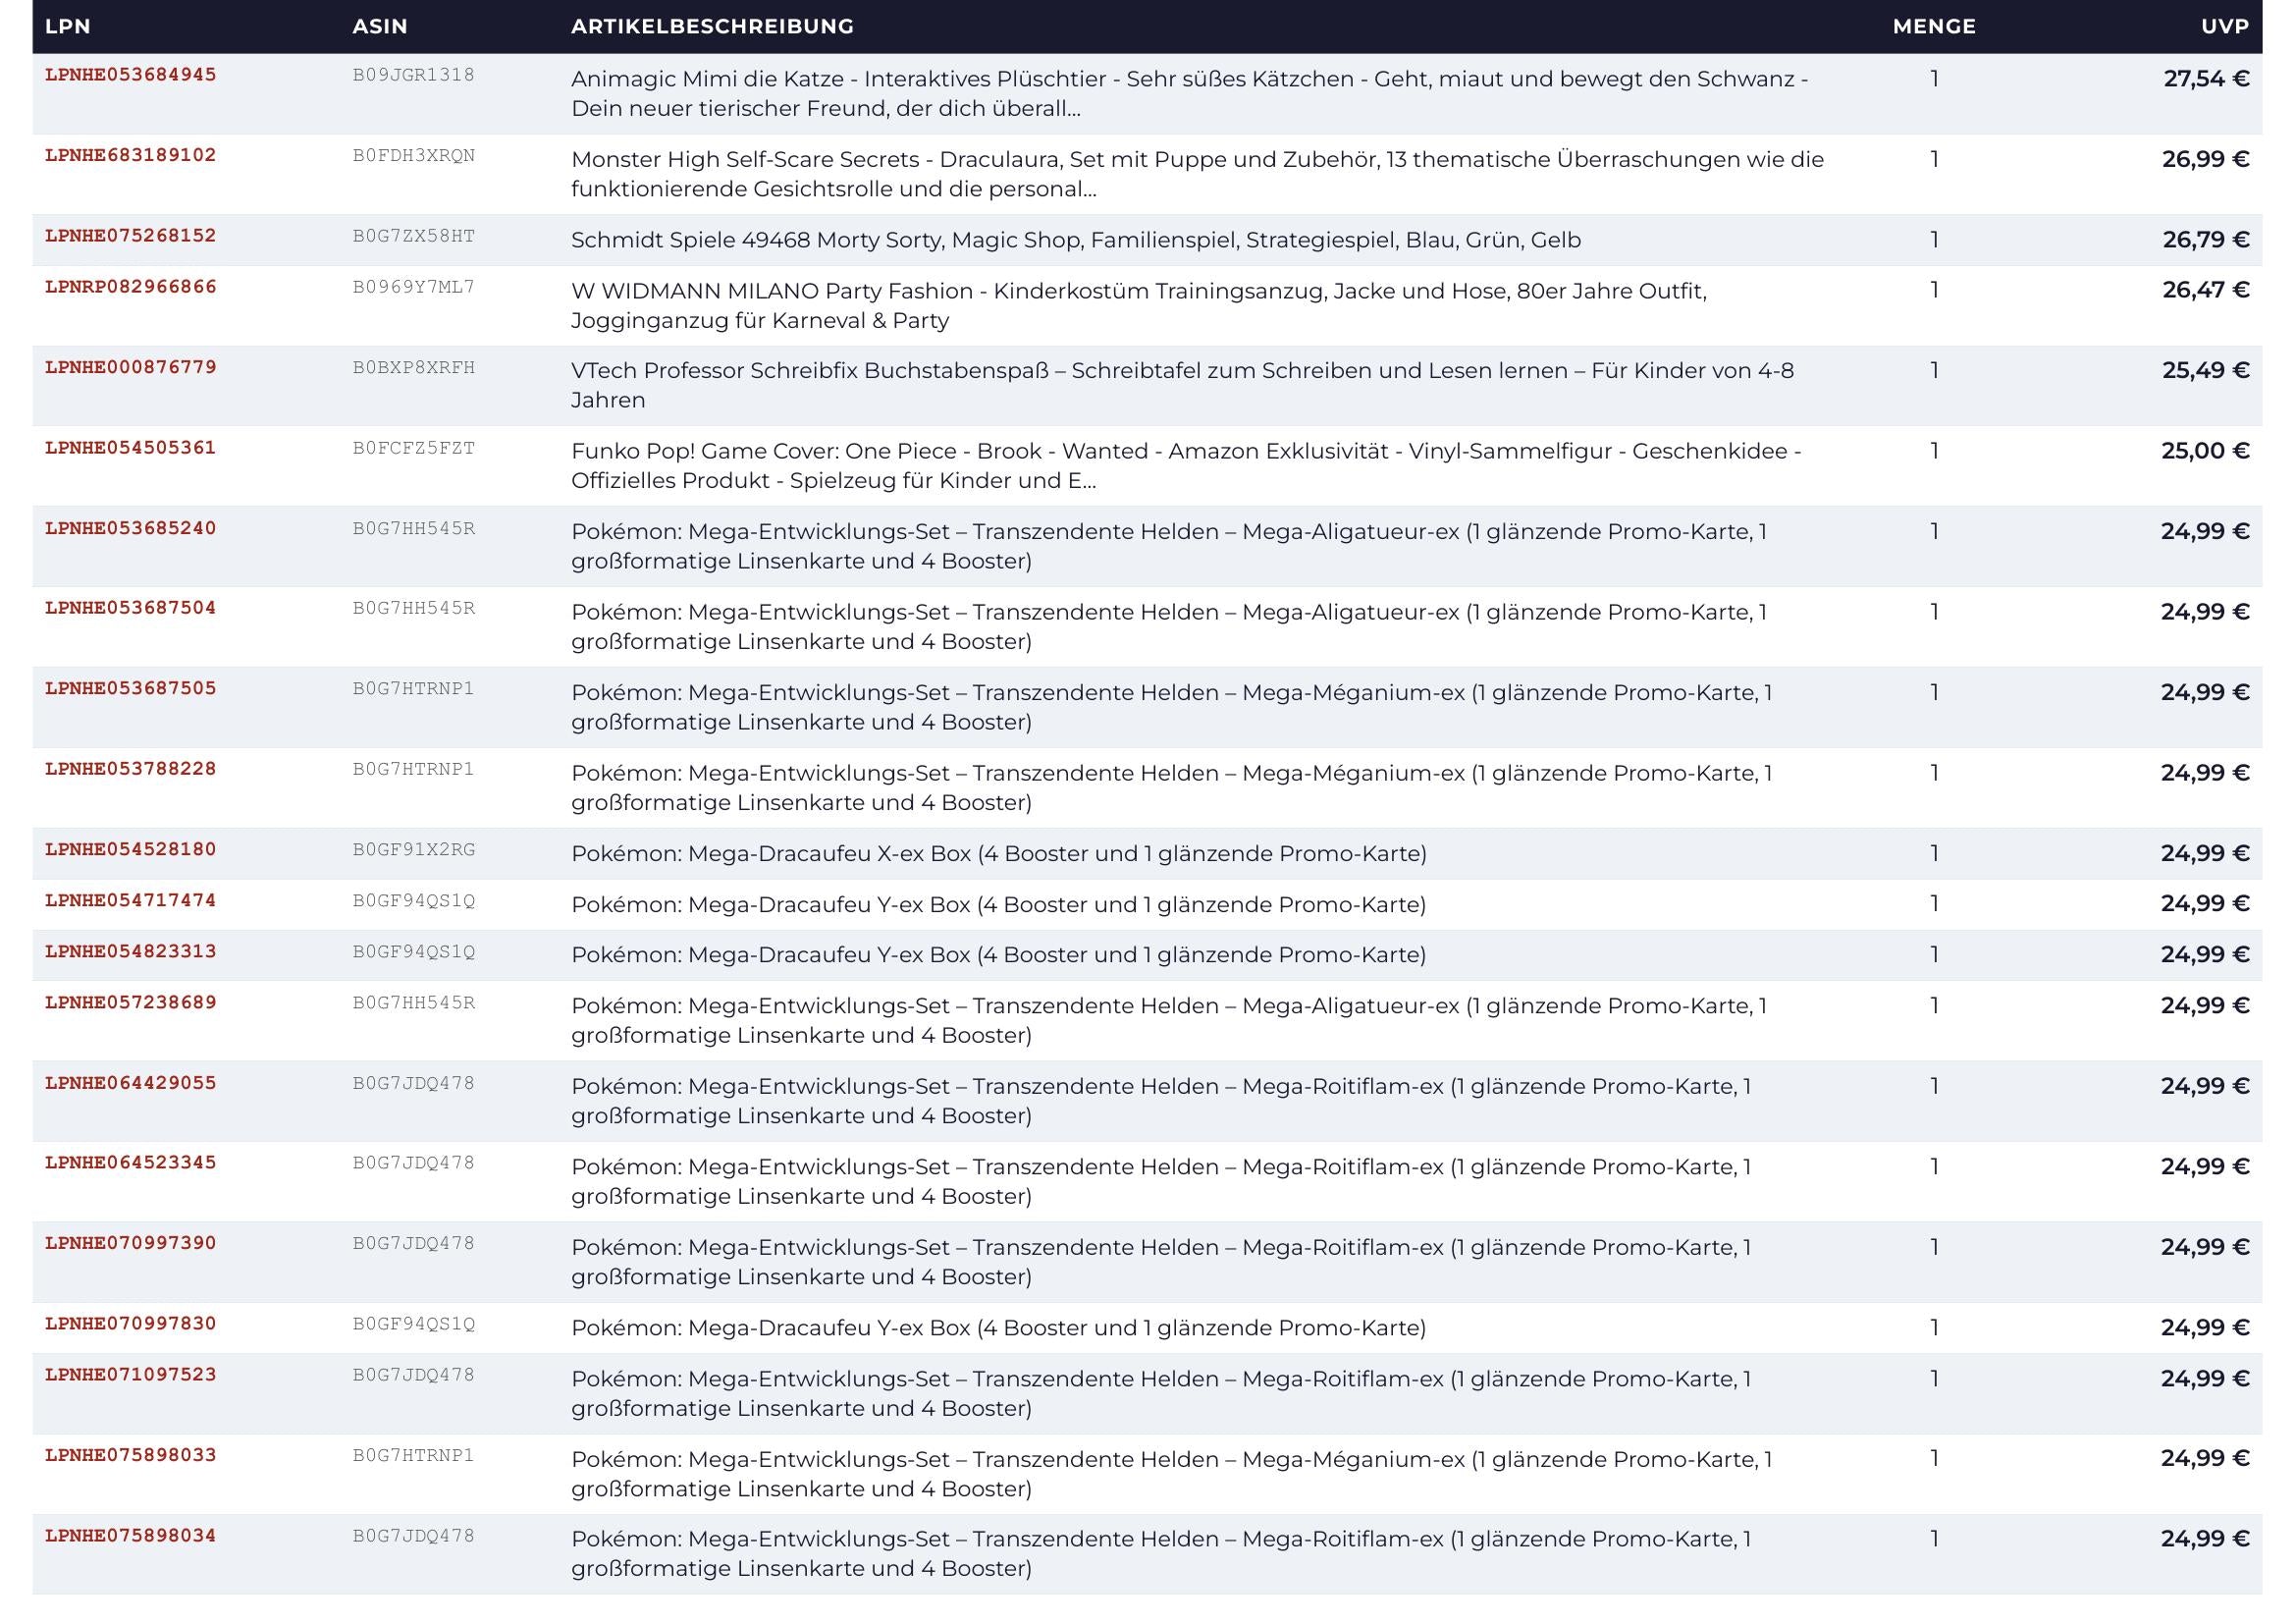This screenshot has width=2296, height=1624.
Task: Select LPN code LPNHE683189102
Action: pyautogui.click(x=131, y=155)
